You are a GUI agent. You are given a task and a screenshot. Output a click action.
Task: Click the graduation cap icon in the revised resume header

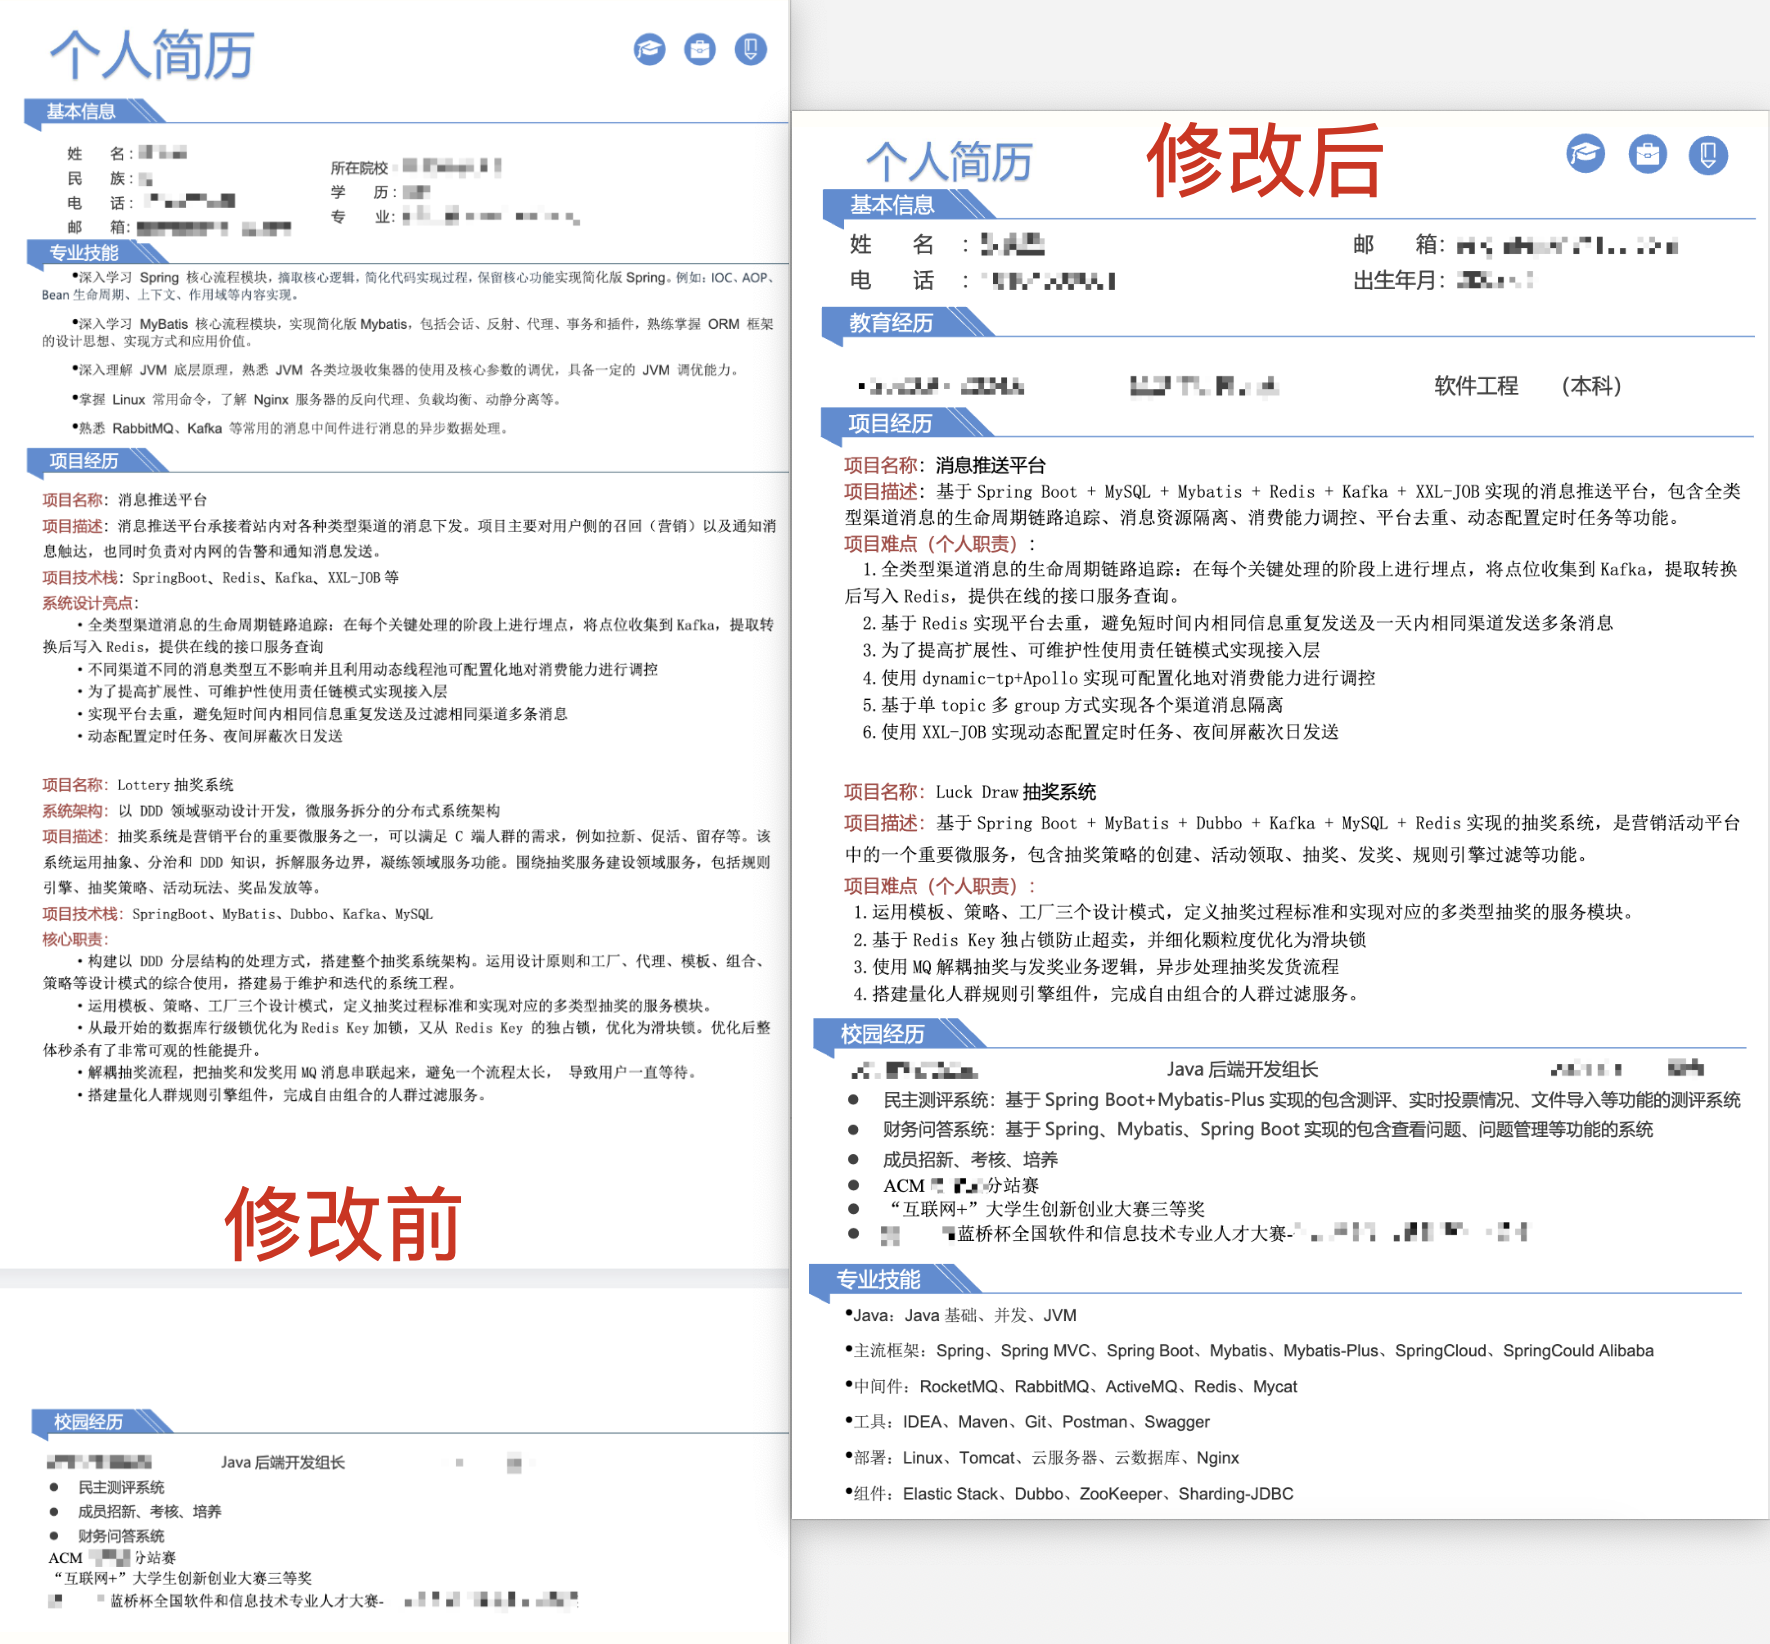click(1586, 154)
